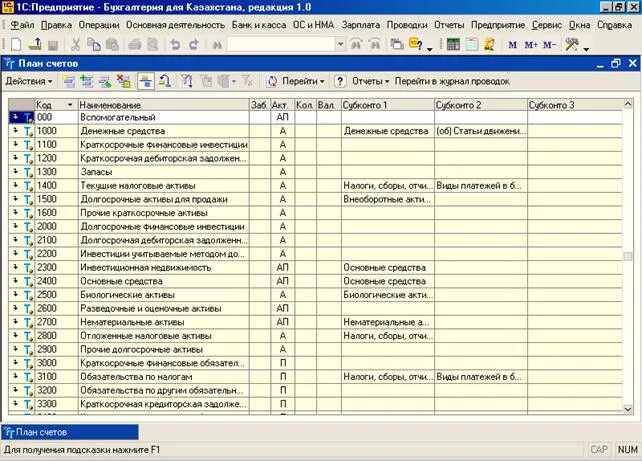Click the Cut scissors icon
Screen dimensions: 642x461
coord(75,44)
